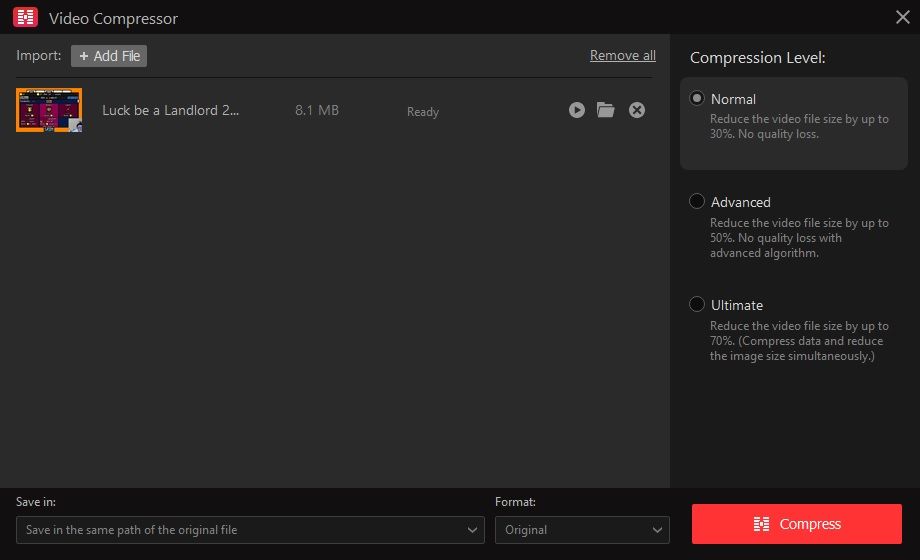The width and height of the screenshot is (920, 560).
Task: Remove the Luck be a Landlord file from the list
Action: 637,110
